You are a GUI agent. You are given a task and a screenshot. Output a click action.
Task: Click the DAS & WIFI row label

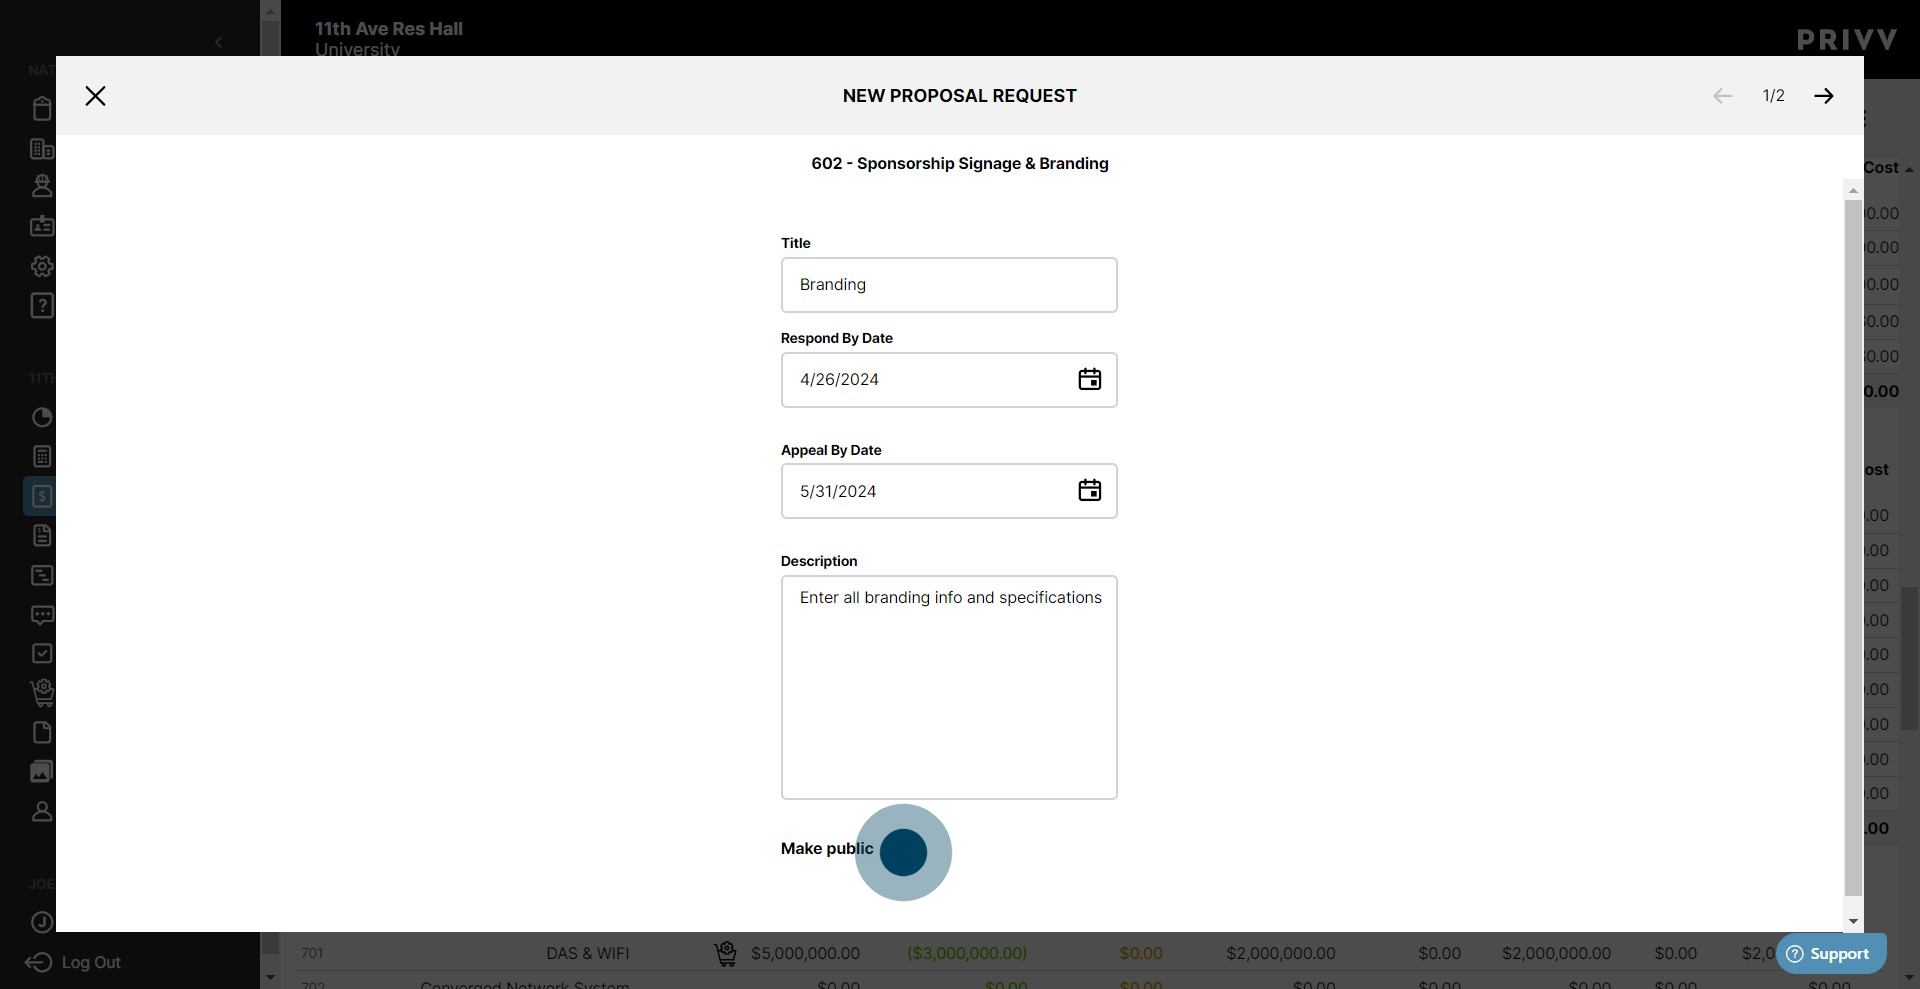point(587,954)
